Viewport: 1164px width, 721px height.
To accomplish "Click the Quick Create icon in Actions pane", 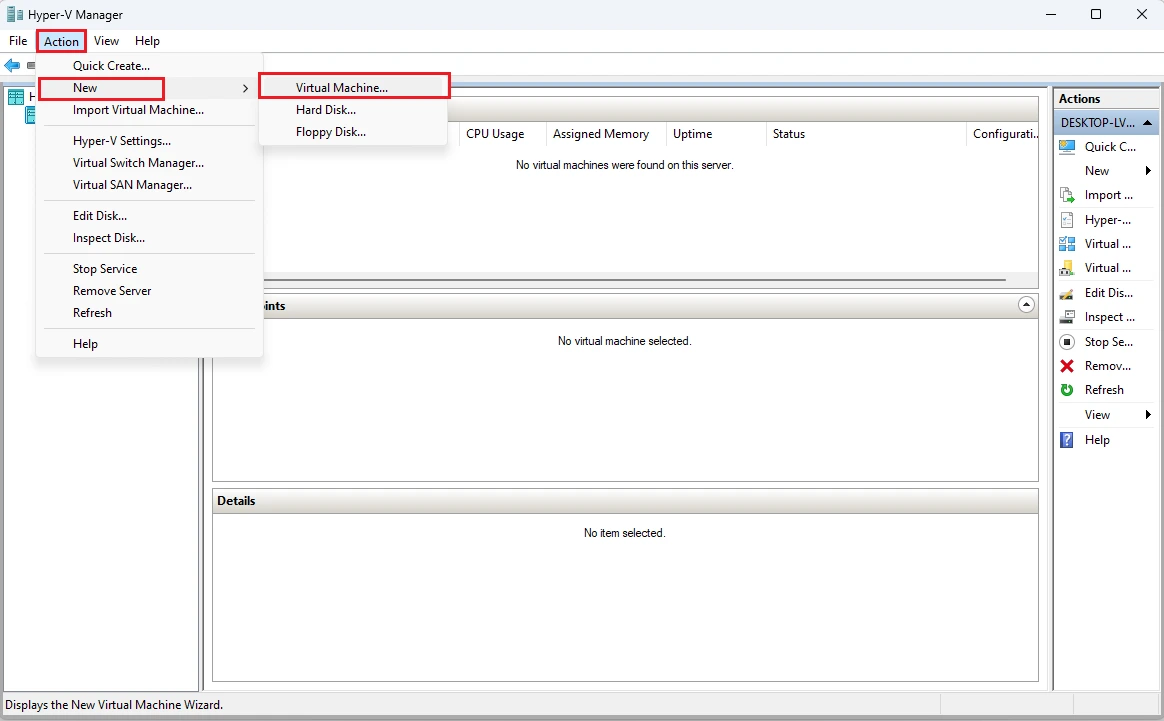I will tap(1067, 147).
